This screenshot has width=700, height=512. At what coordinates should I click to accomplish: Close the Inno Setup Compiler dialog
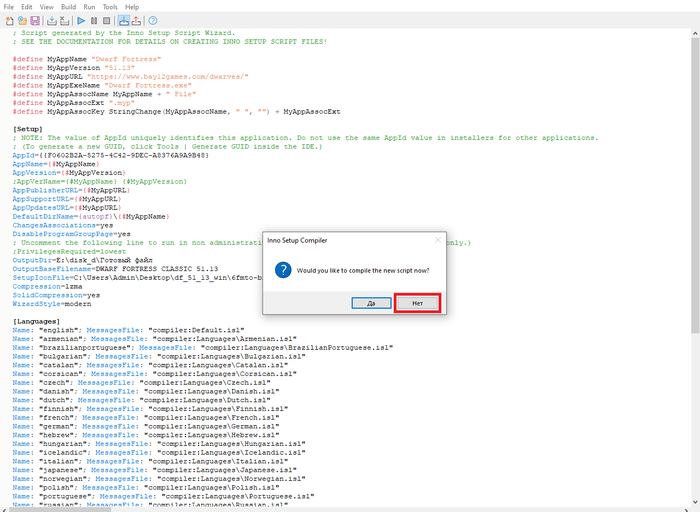(x=437, y=240)
